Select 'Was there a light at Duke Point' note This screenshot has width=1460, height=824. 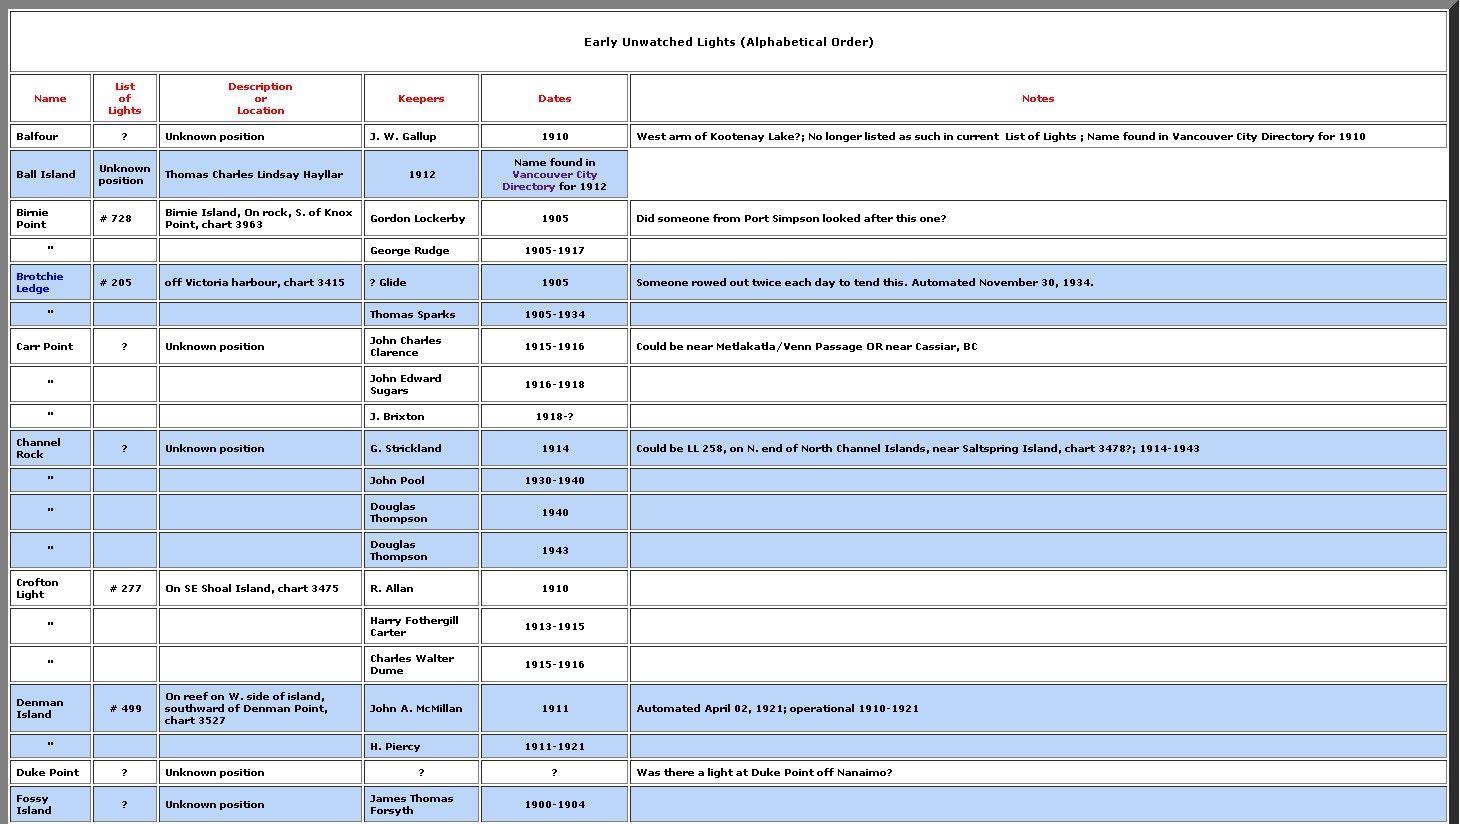coord(1038,772)
